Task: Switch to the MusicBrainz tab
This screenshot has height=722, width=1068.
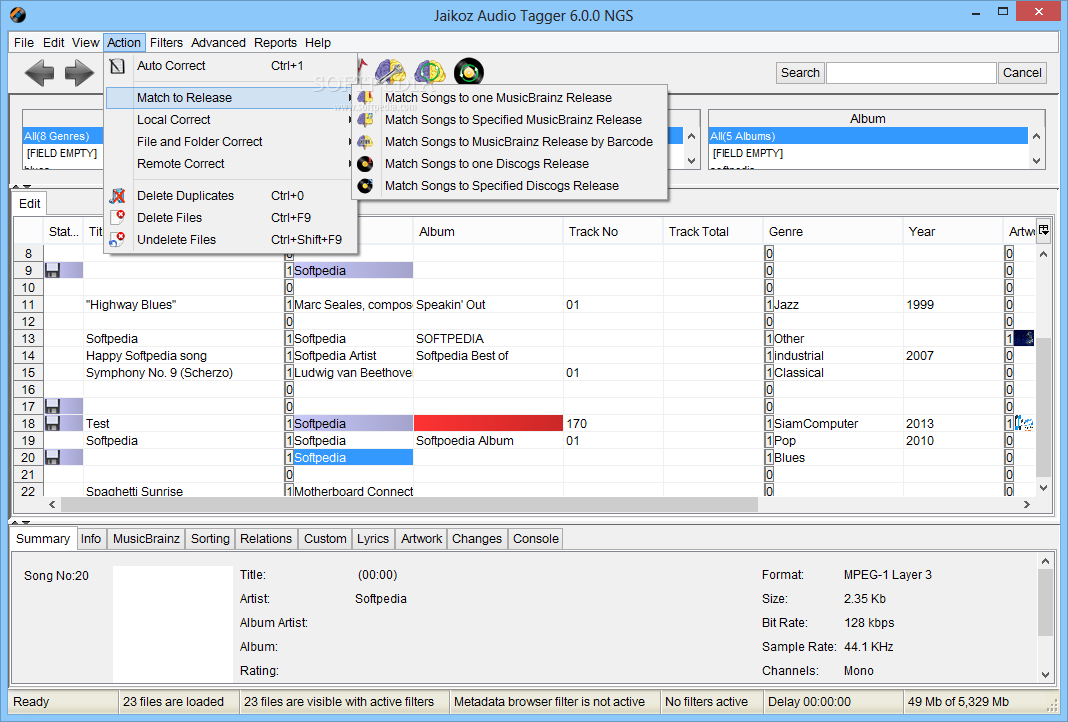Action: click(146, 539)
